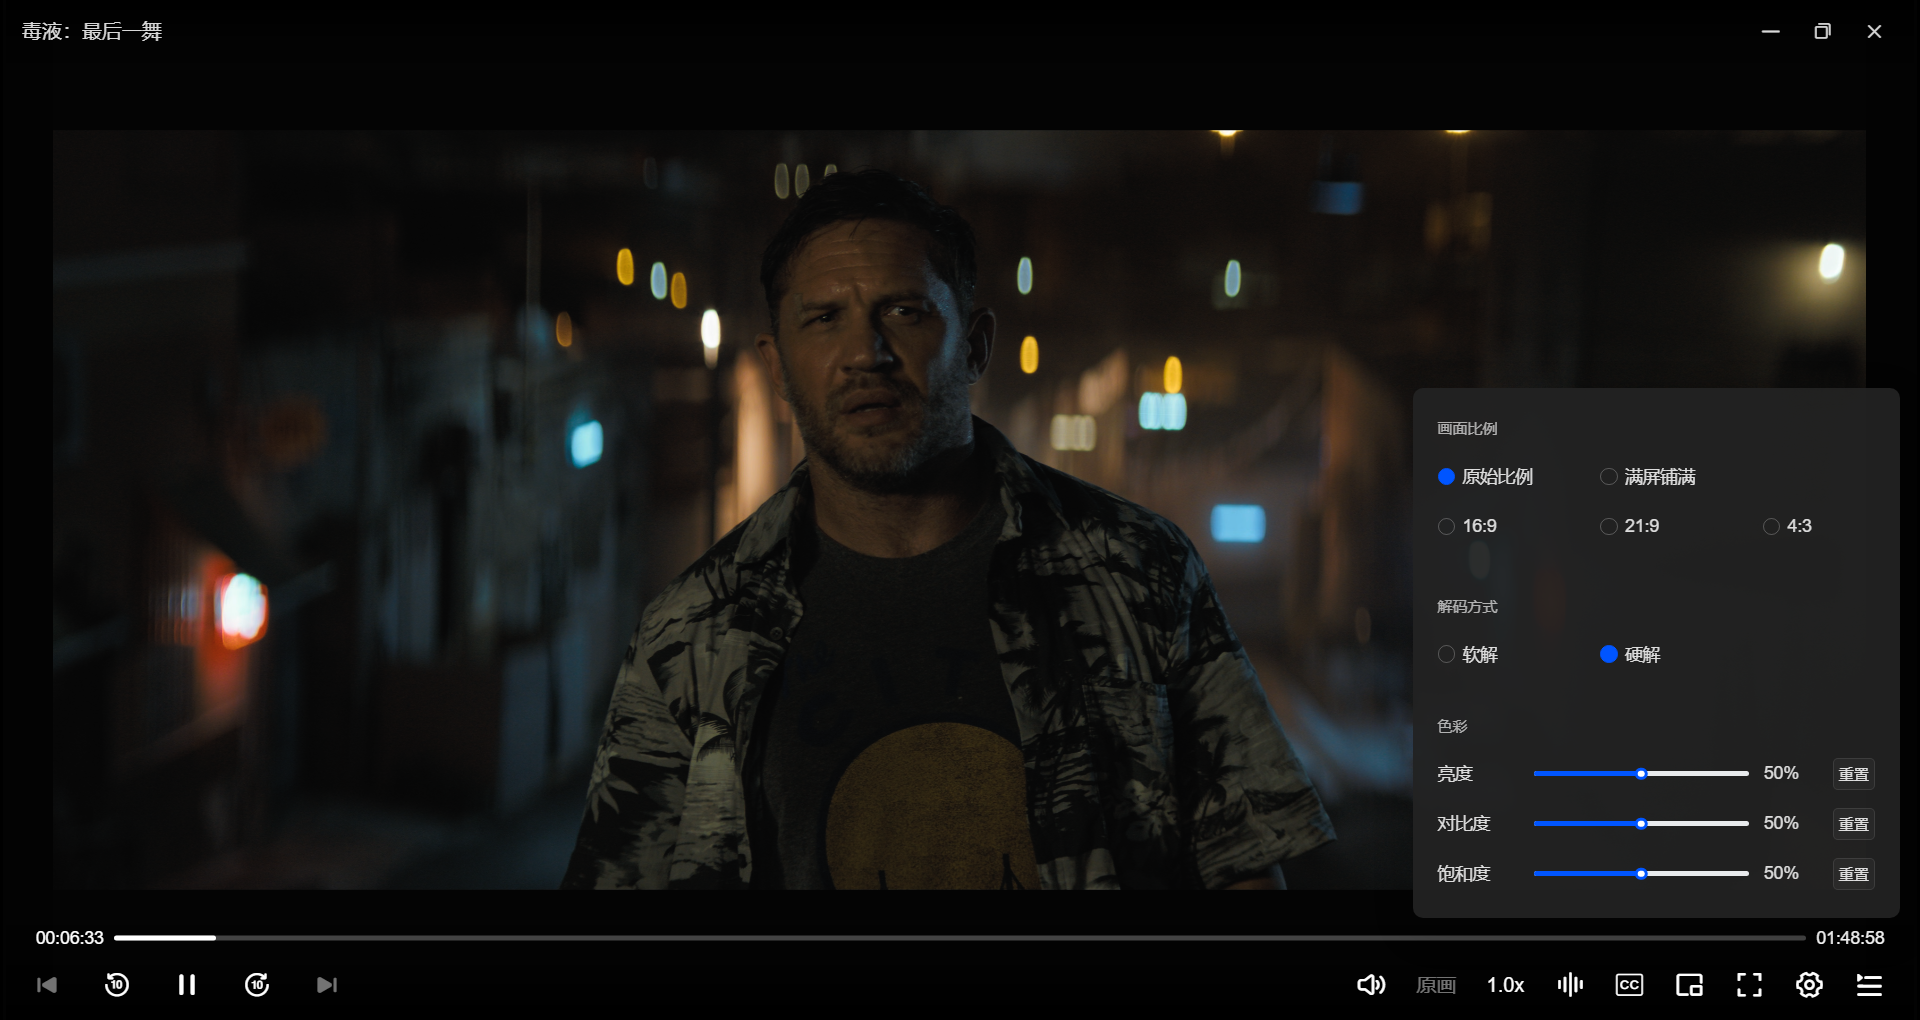1920x1020 pixels.
Task: Reset the 亮度 brightness value
Action: point(1853,774)
